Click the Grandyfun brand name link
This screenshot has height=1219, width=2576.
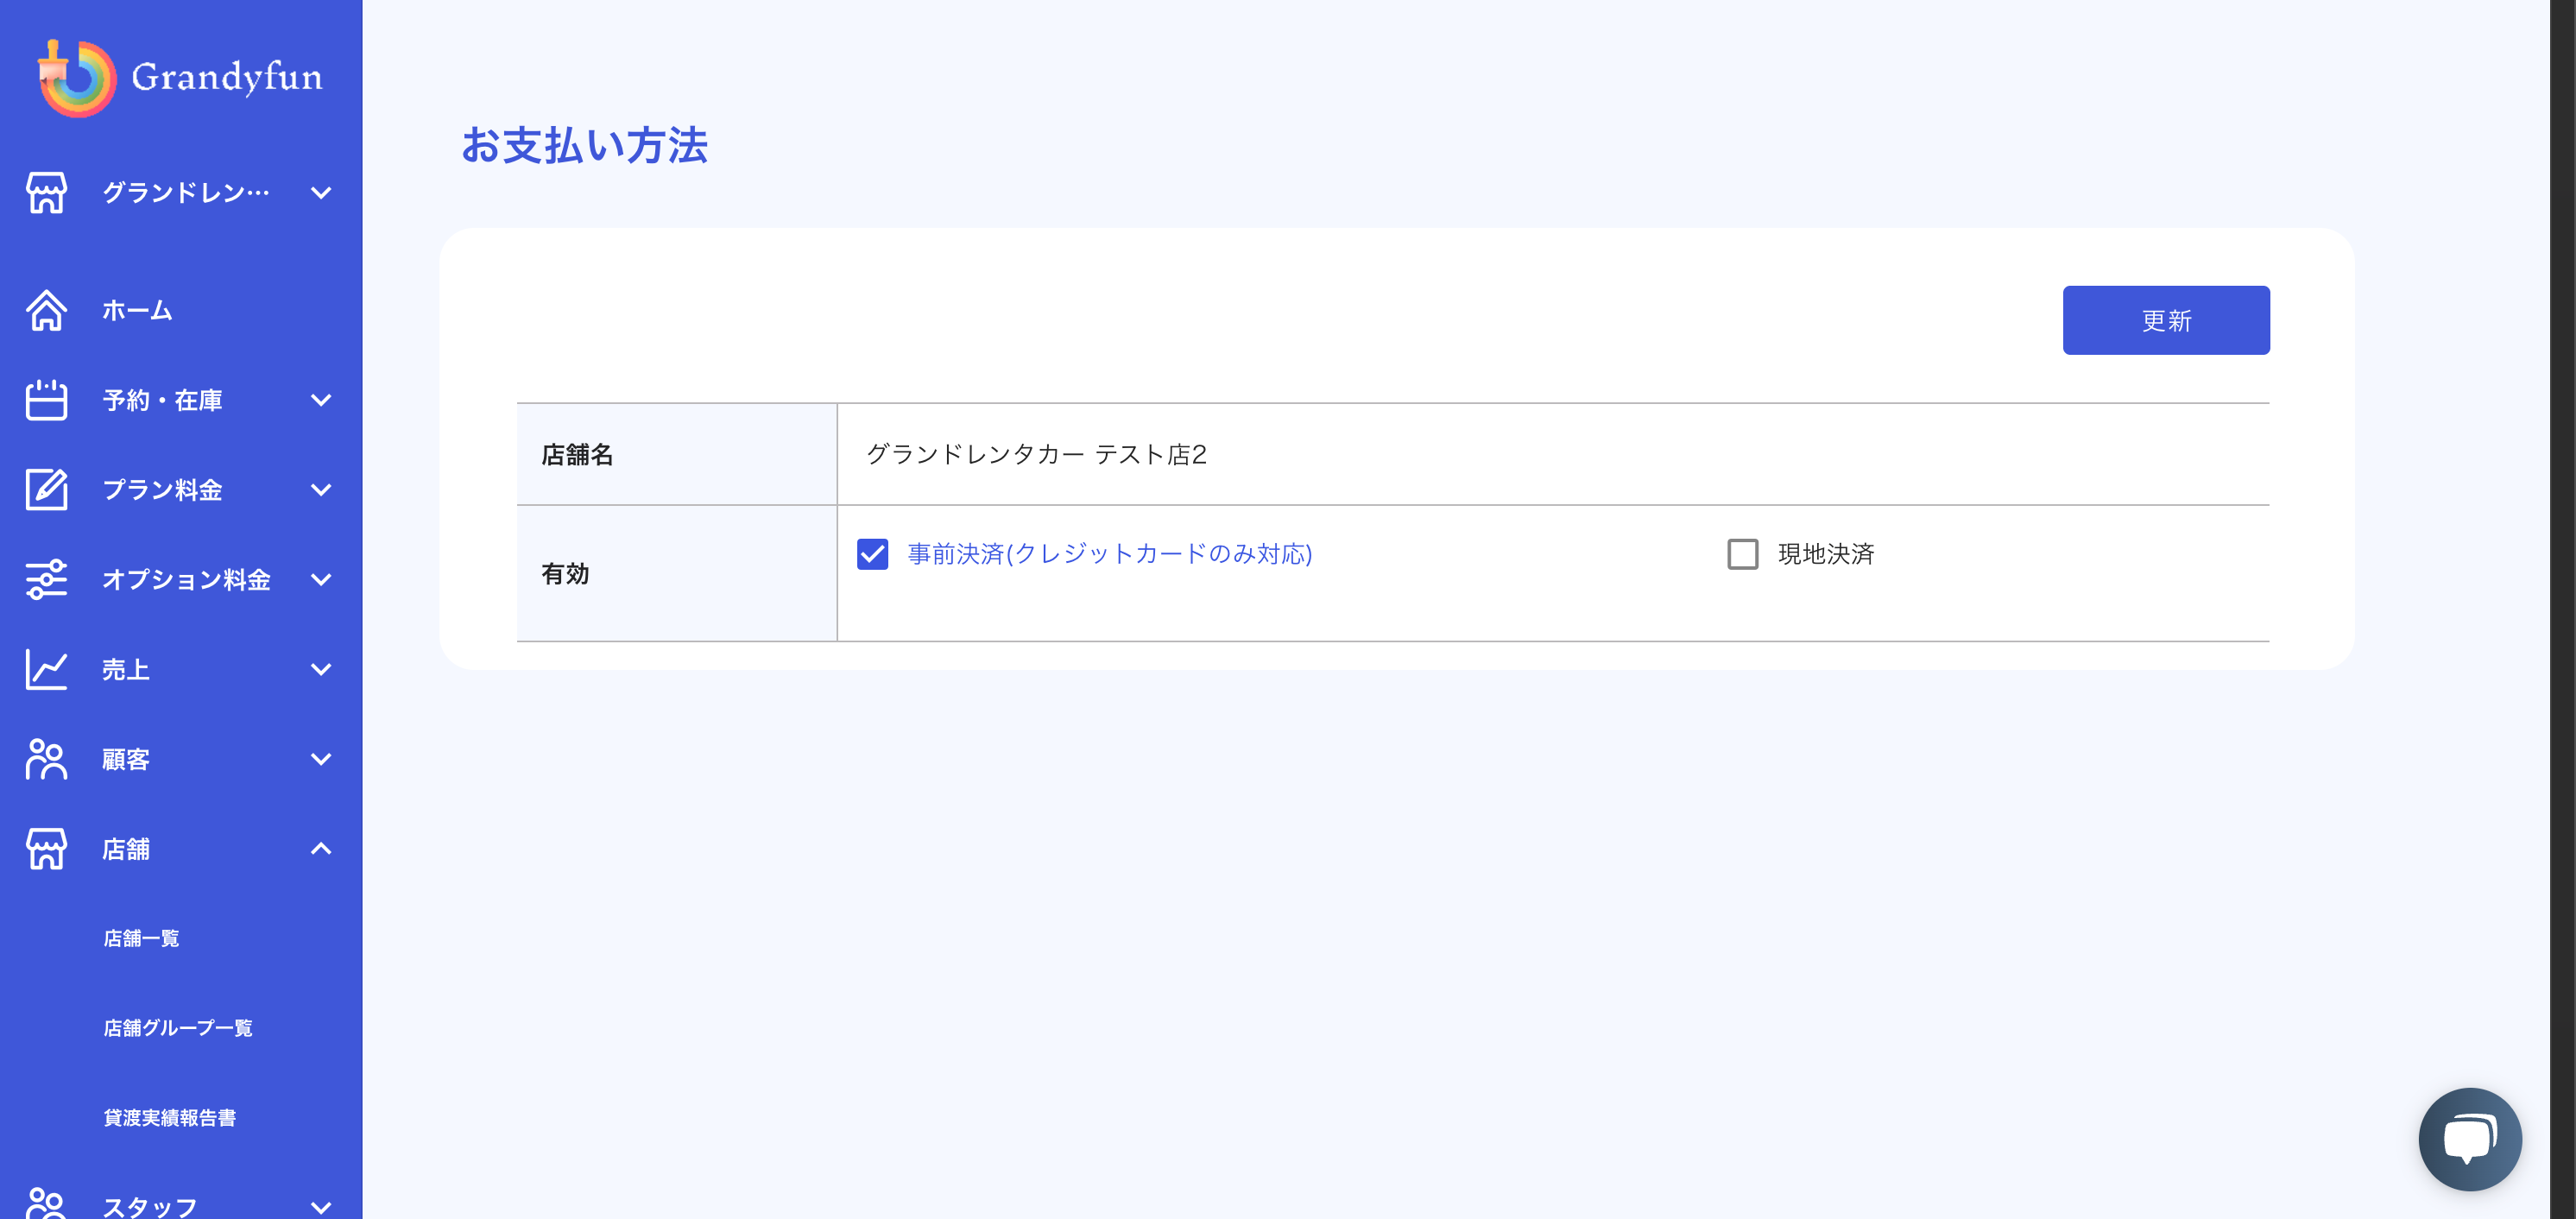tap(227, 78)
